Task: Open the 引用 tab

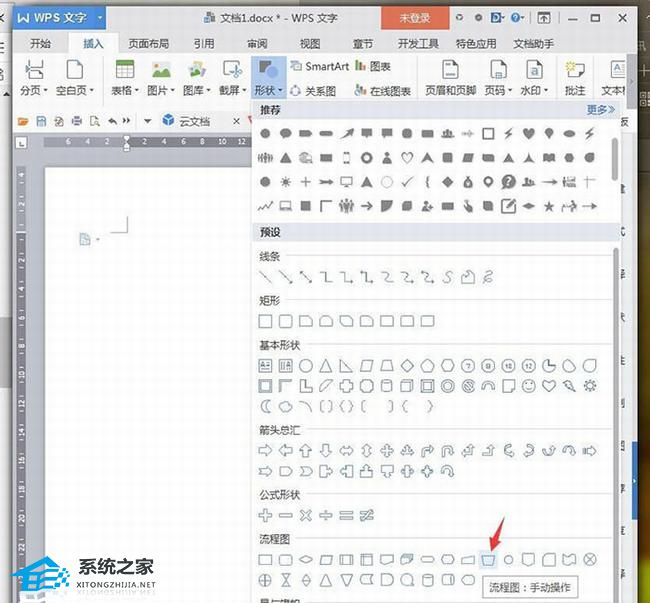Action: (204, 44)
